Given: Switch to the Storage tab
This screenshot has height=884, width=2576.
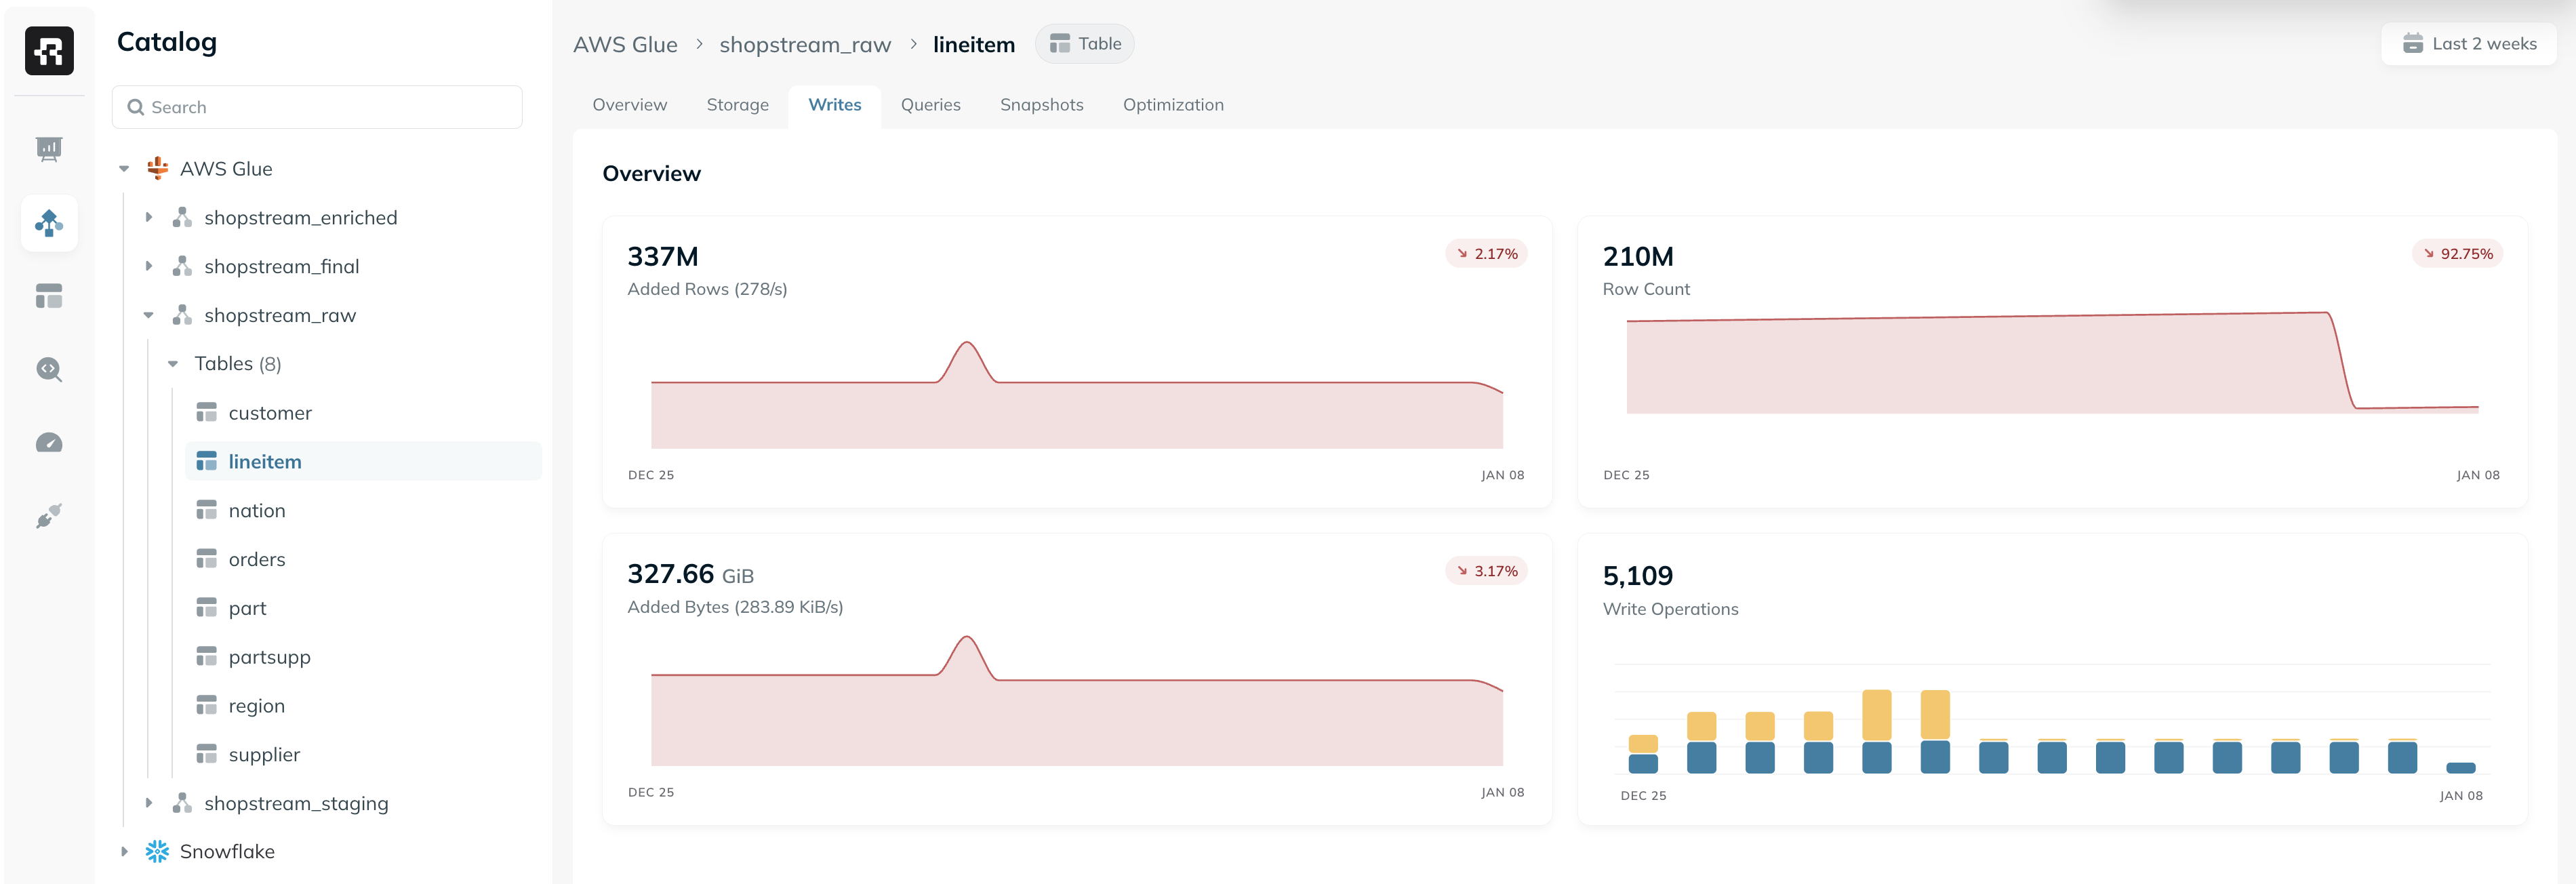Looking at the screenshot, I should pos(737,105).
